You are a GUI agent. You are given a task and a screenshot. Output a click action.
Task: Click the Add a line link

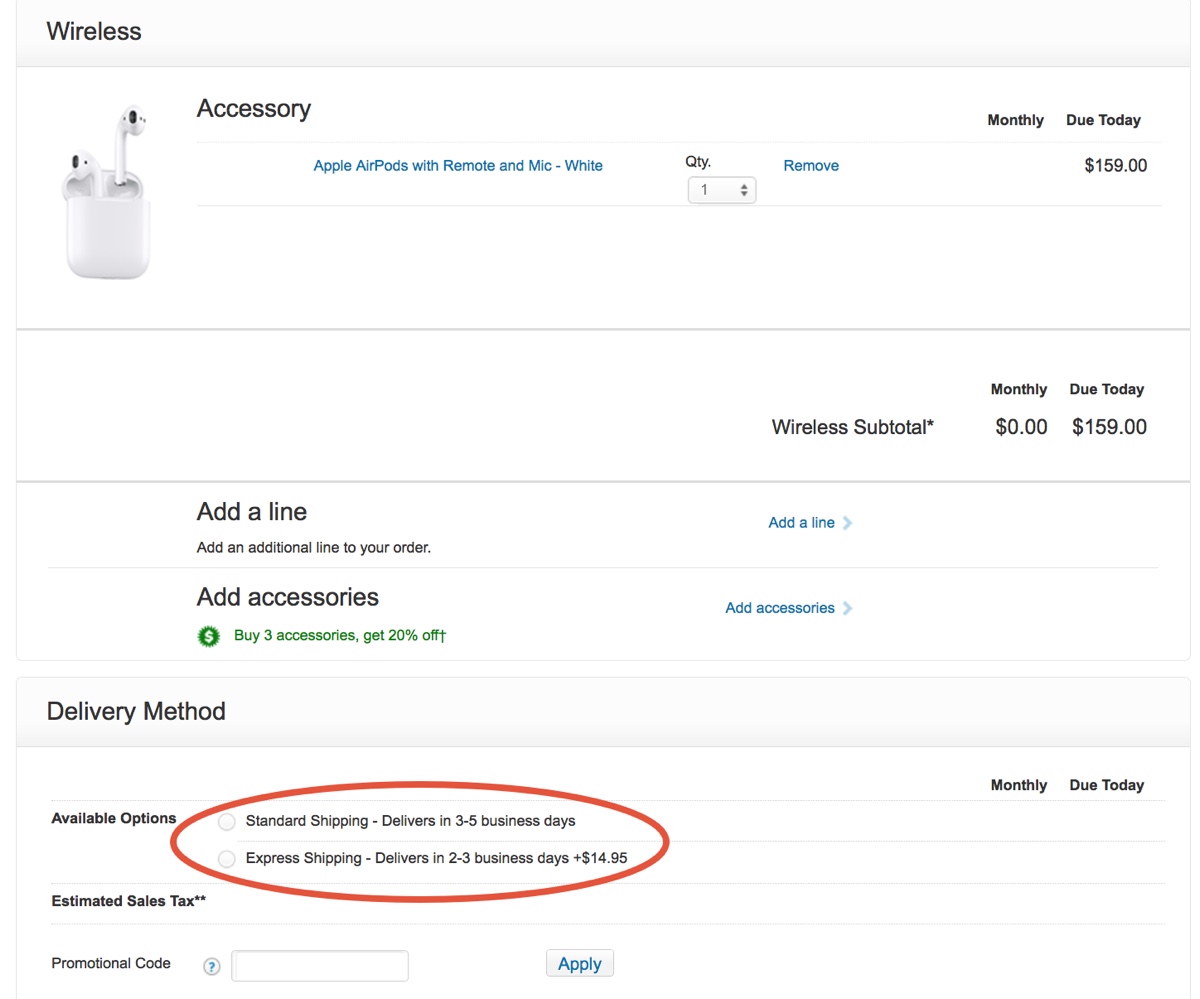[801, 522]
